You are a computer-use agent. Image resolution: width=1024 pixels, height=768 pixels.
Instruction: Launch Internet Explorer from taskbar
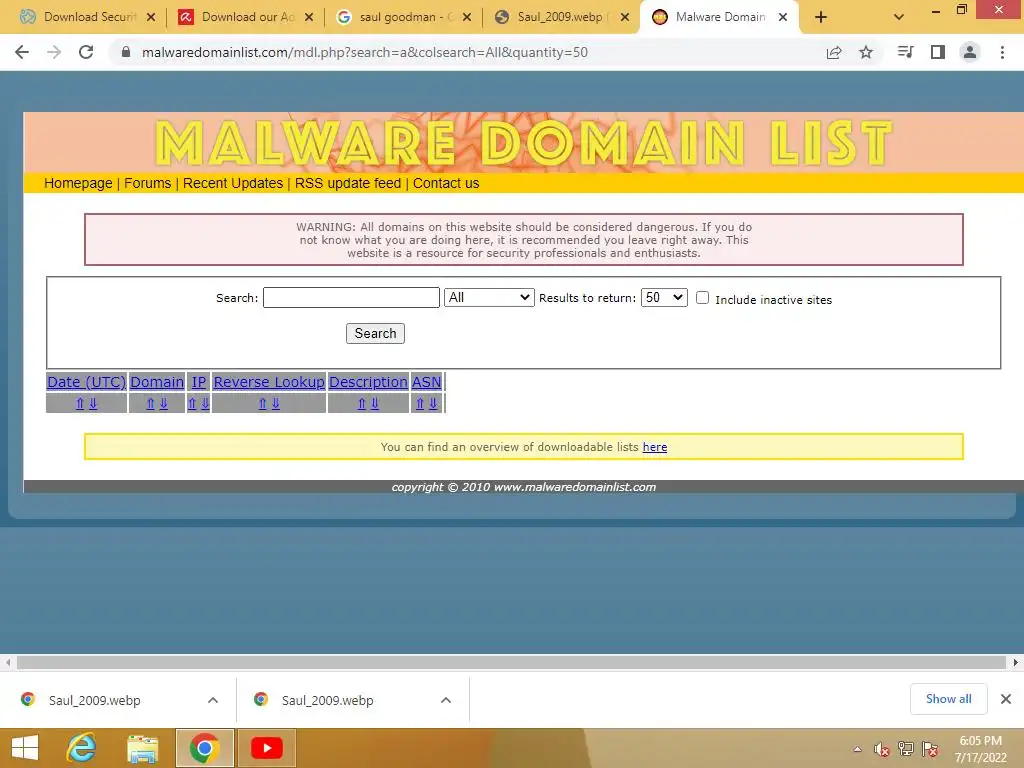click(82, 748)
